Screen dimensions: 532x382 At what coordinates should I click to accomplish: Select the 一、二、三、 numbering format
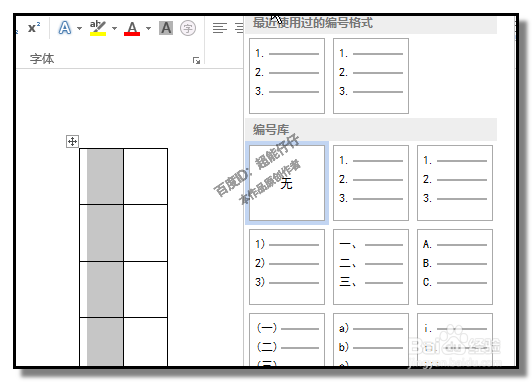click(x=371, y=267)
